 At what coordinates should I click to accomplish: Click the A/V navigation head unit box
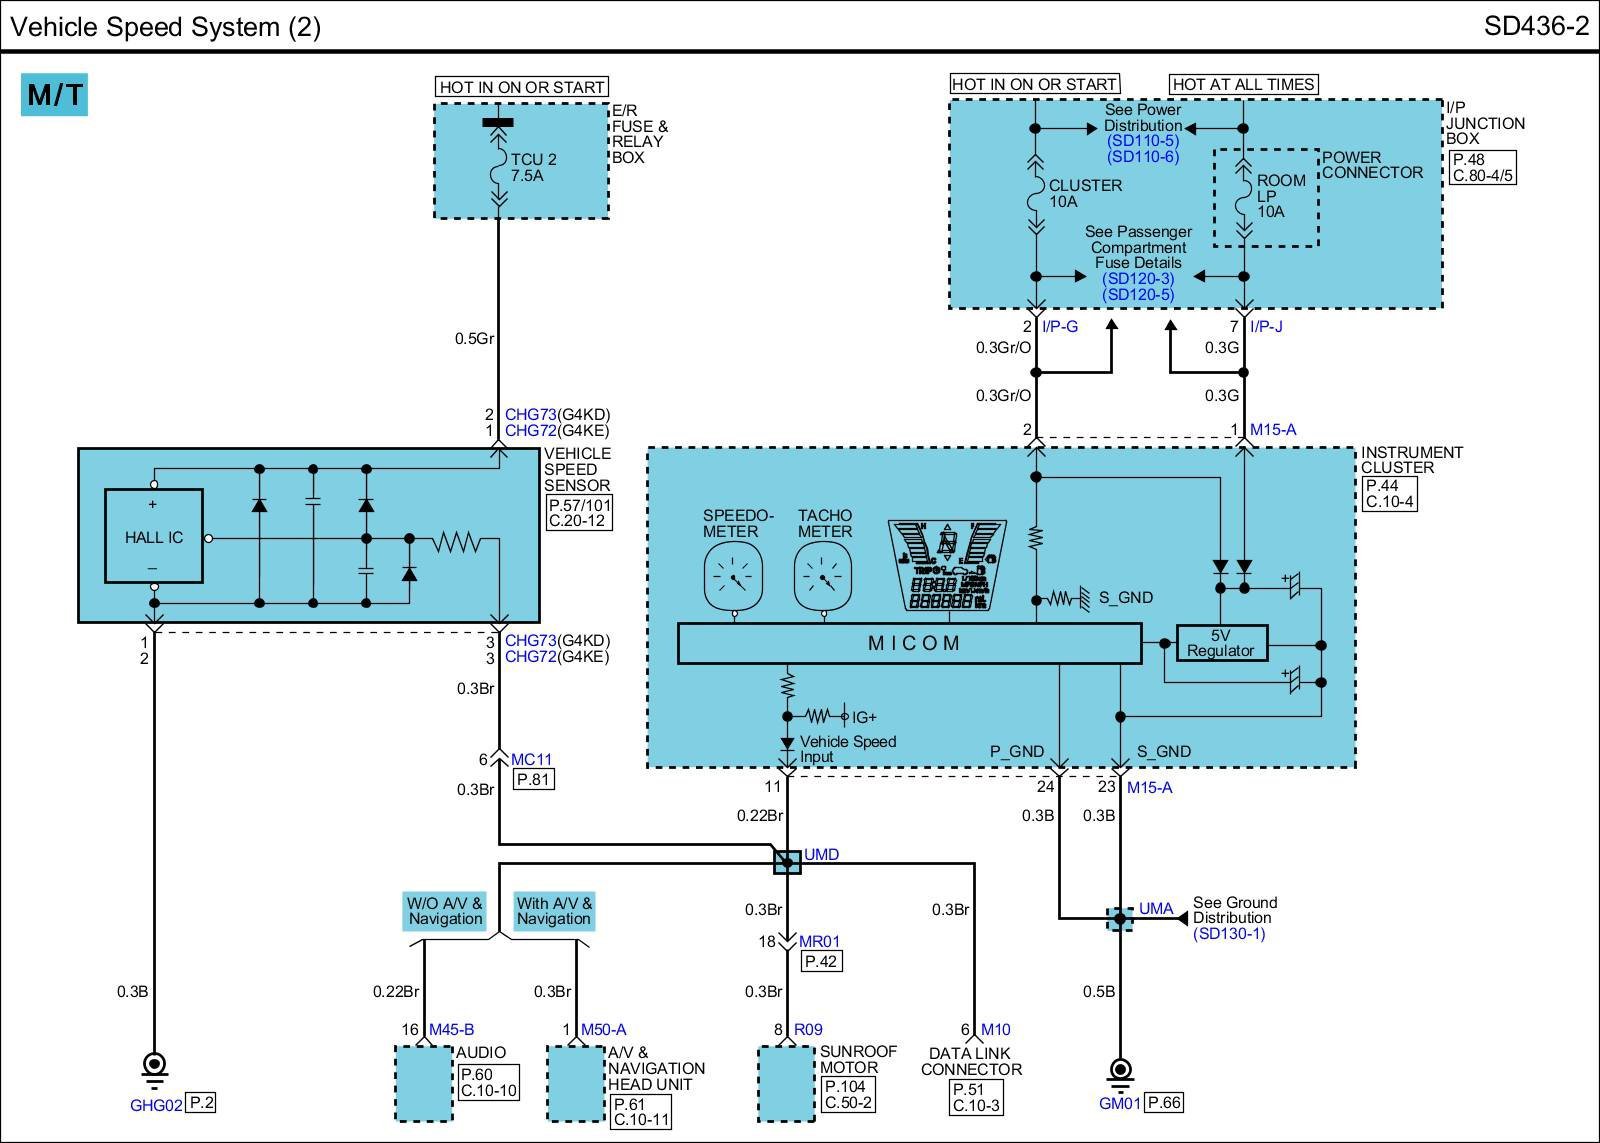(576, 1083)
